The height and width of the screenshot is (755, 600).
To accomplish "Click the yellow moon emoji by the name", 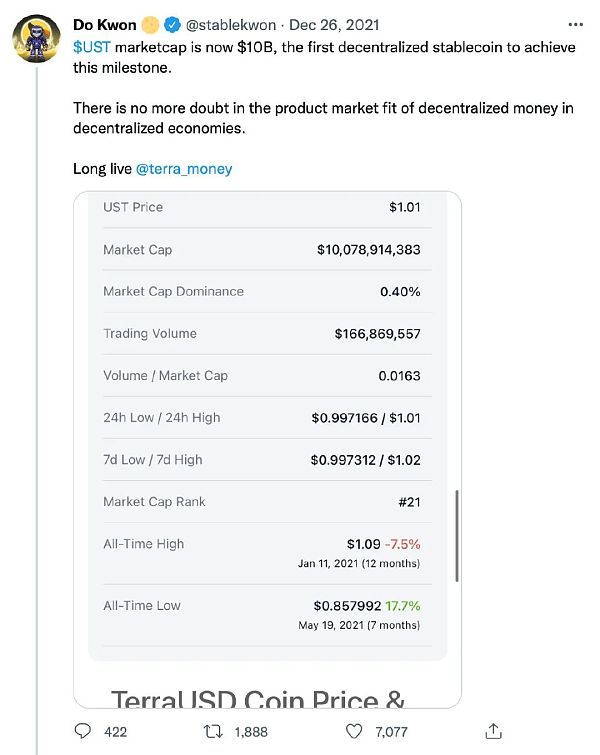I will [149, 25].
